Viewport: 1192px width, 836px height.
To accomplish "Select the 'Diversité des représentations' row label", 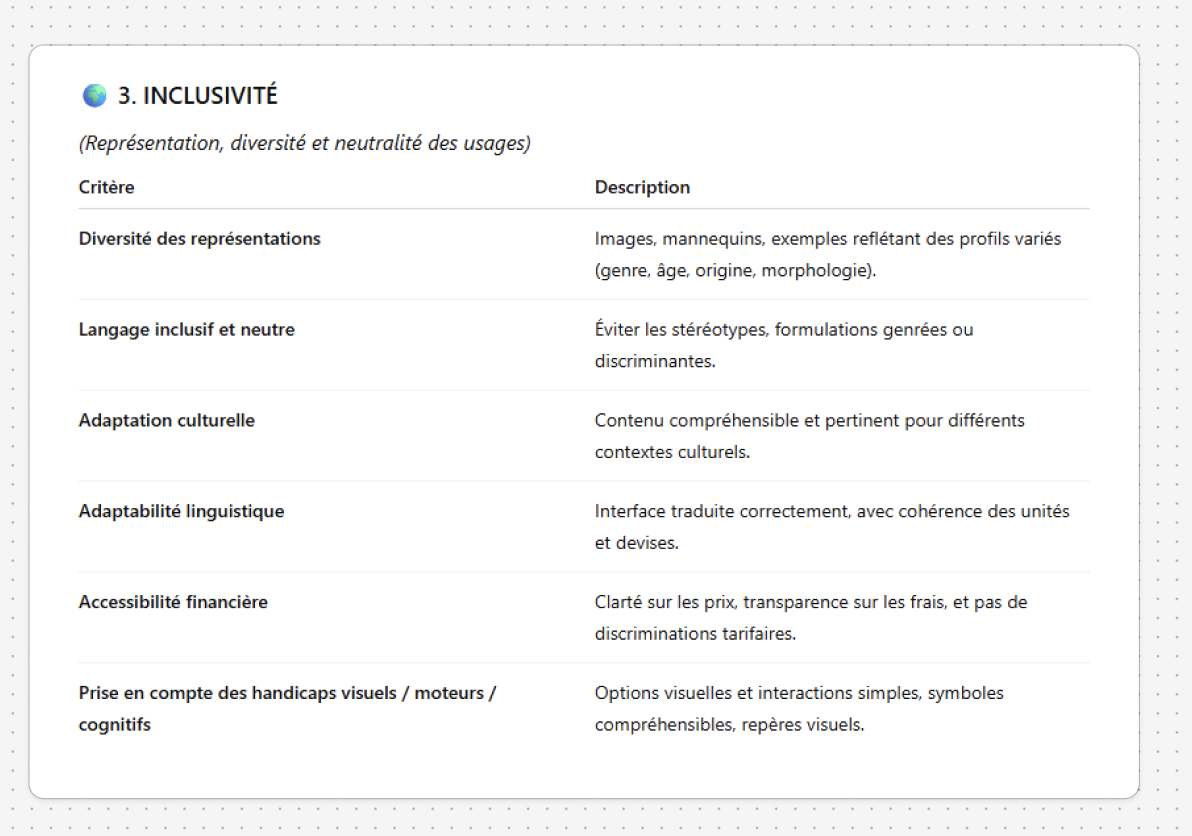I will point(199,239).
